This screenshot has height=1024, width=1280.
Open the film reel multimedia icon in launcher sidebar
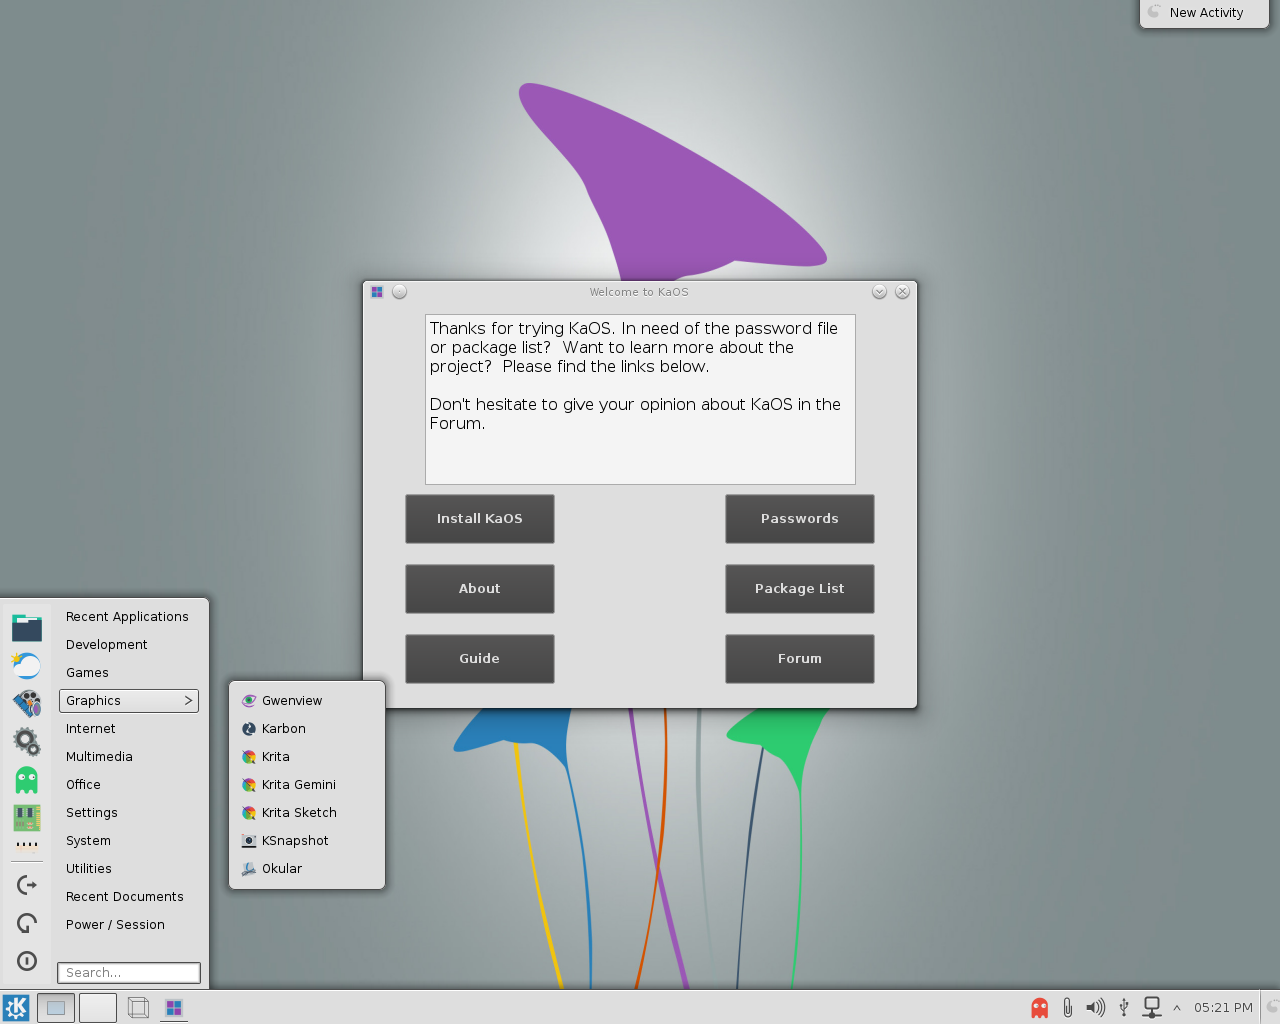point(27,703)
